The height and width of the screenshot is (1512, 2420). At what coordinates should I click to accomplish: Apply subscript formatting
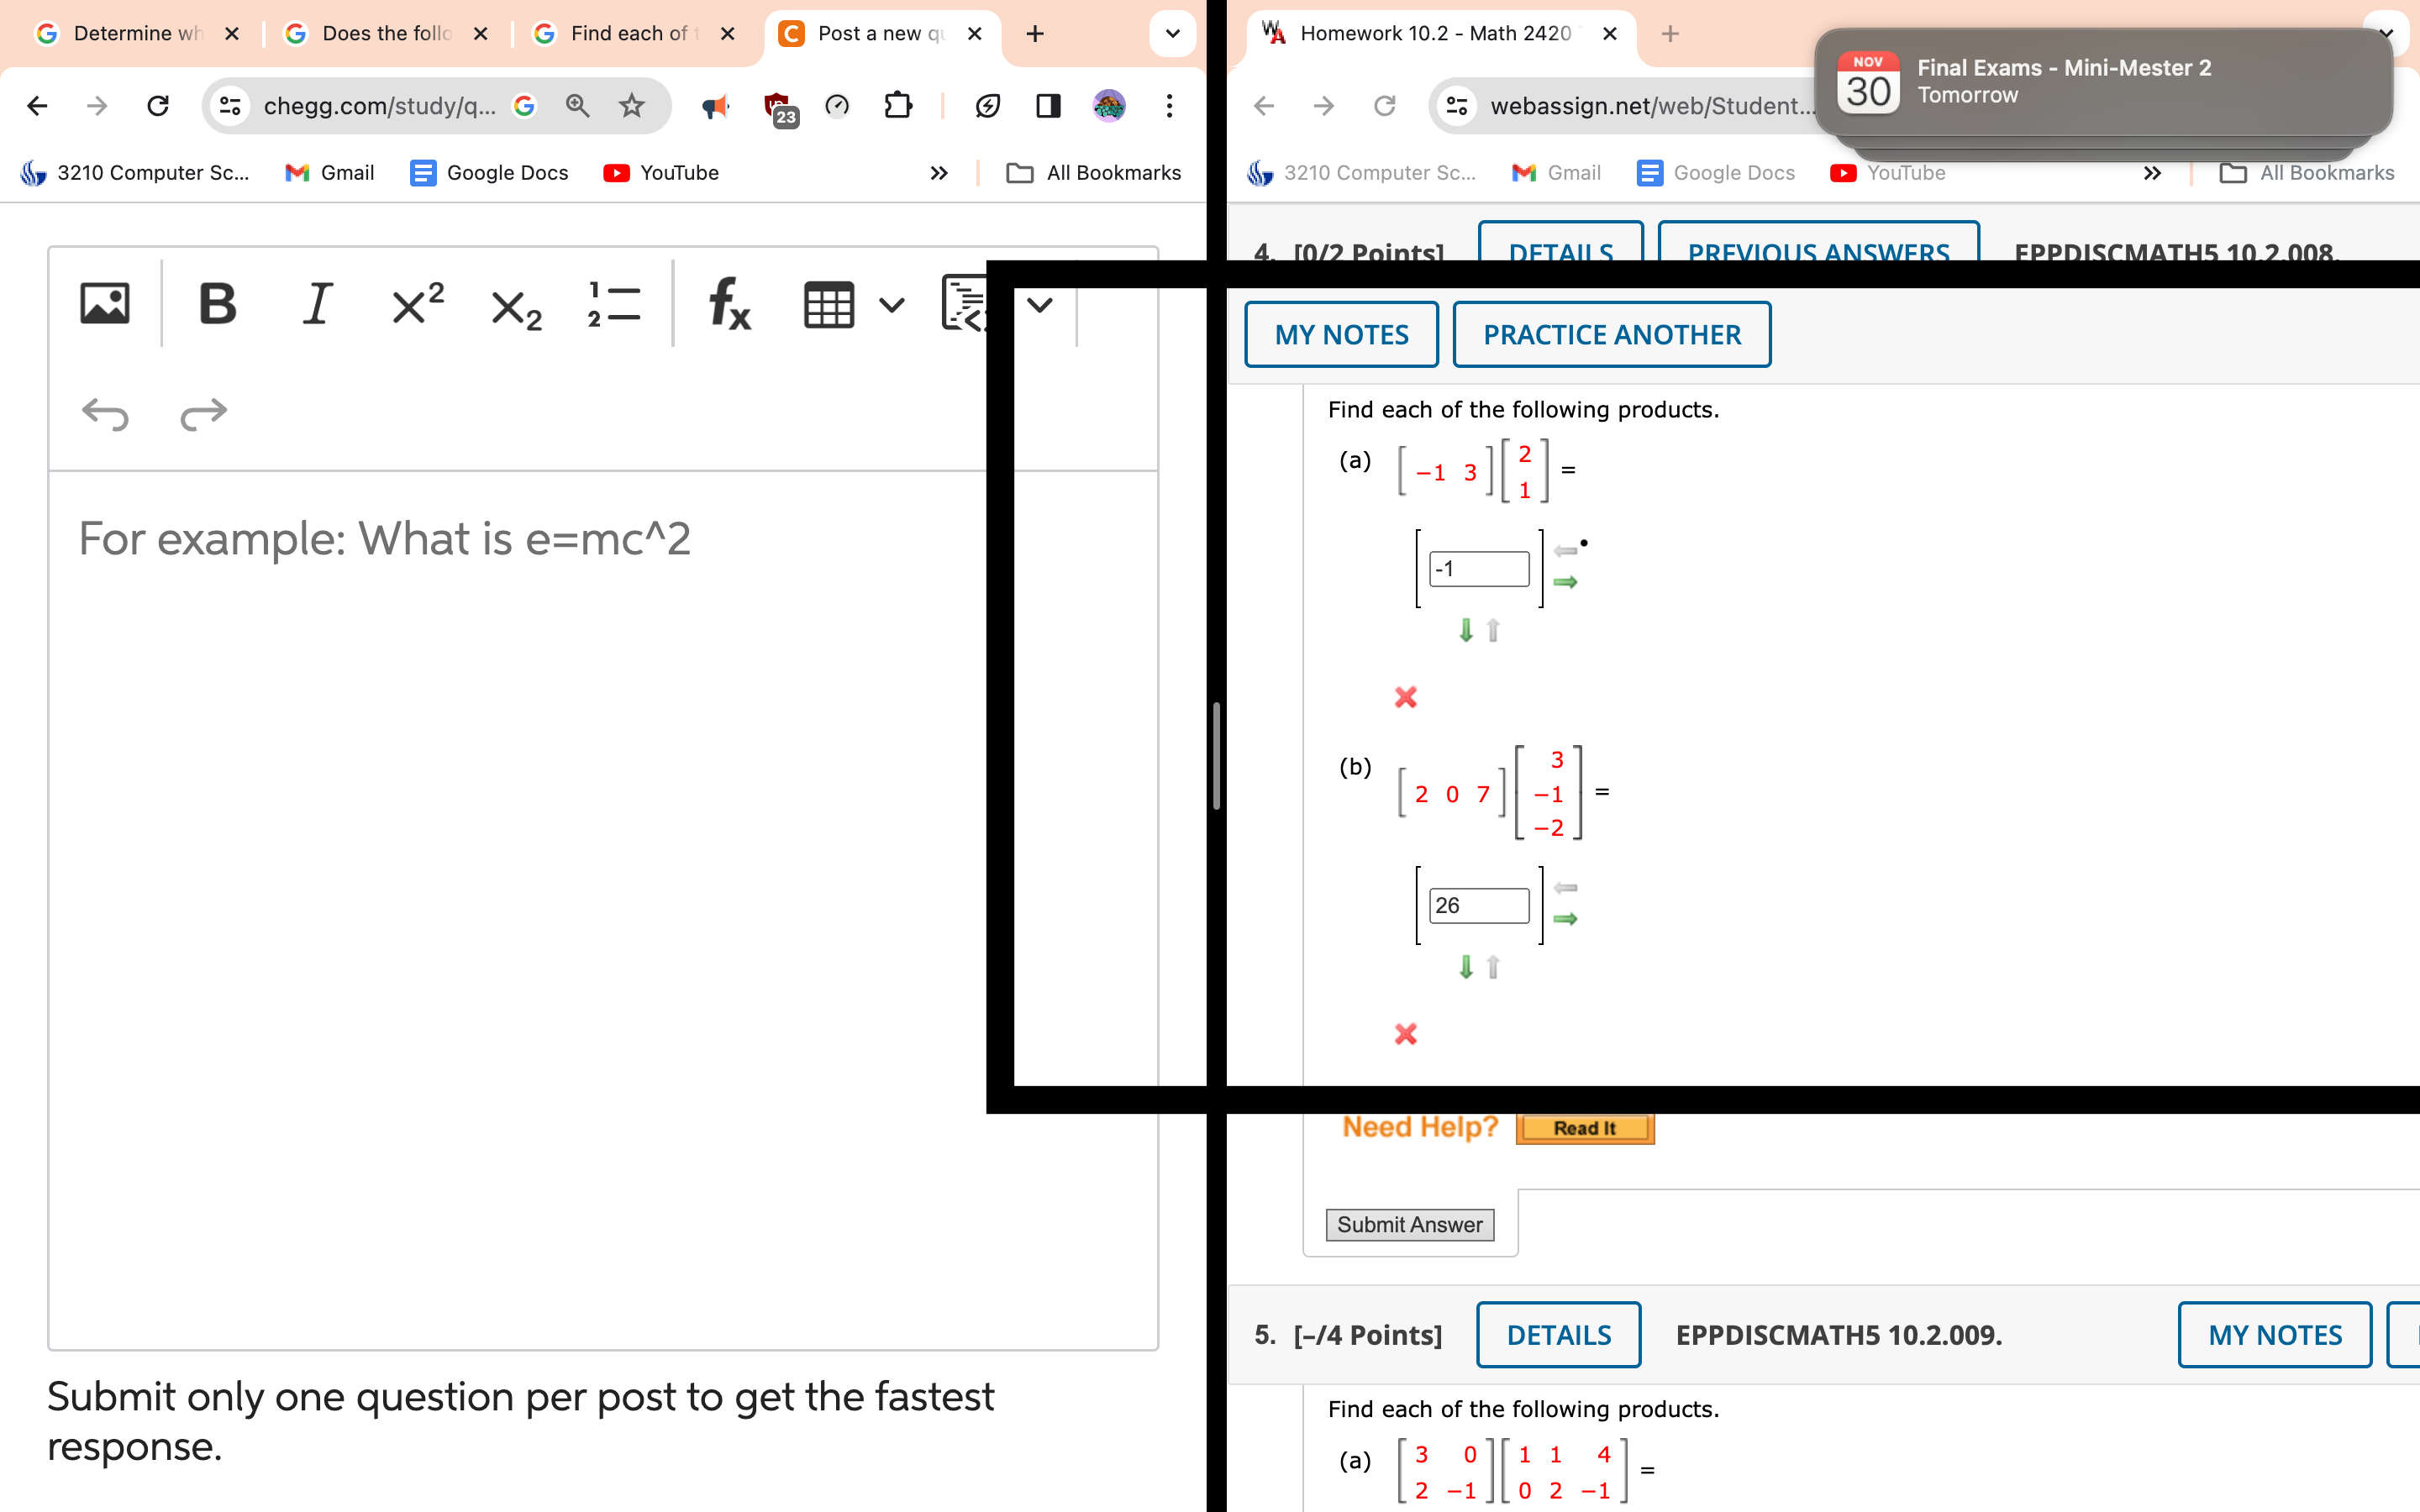tap(517, 308)
